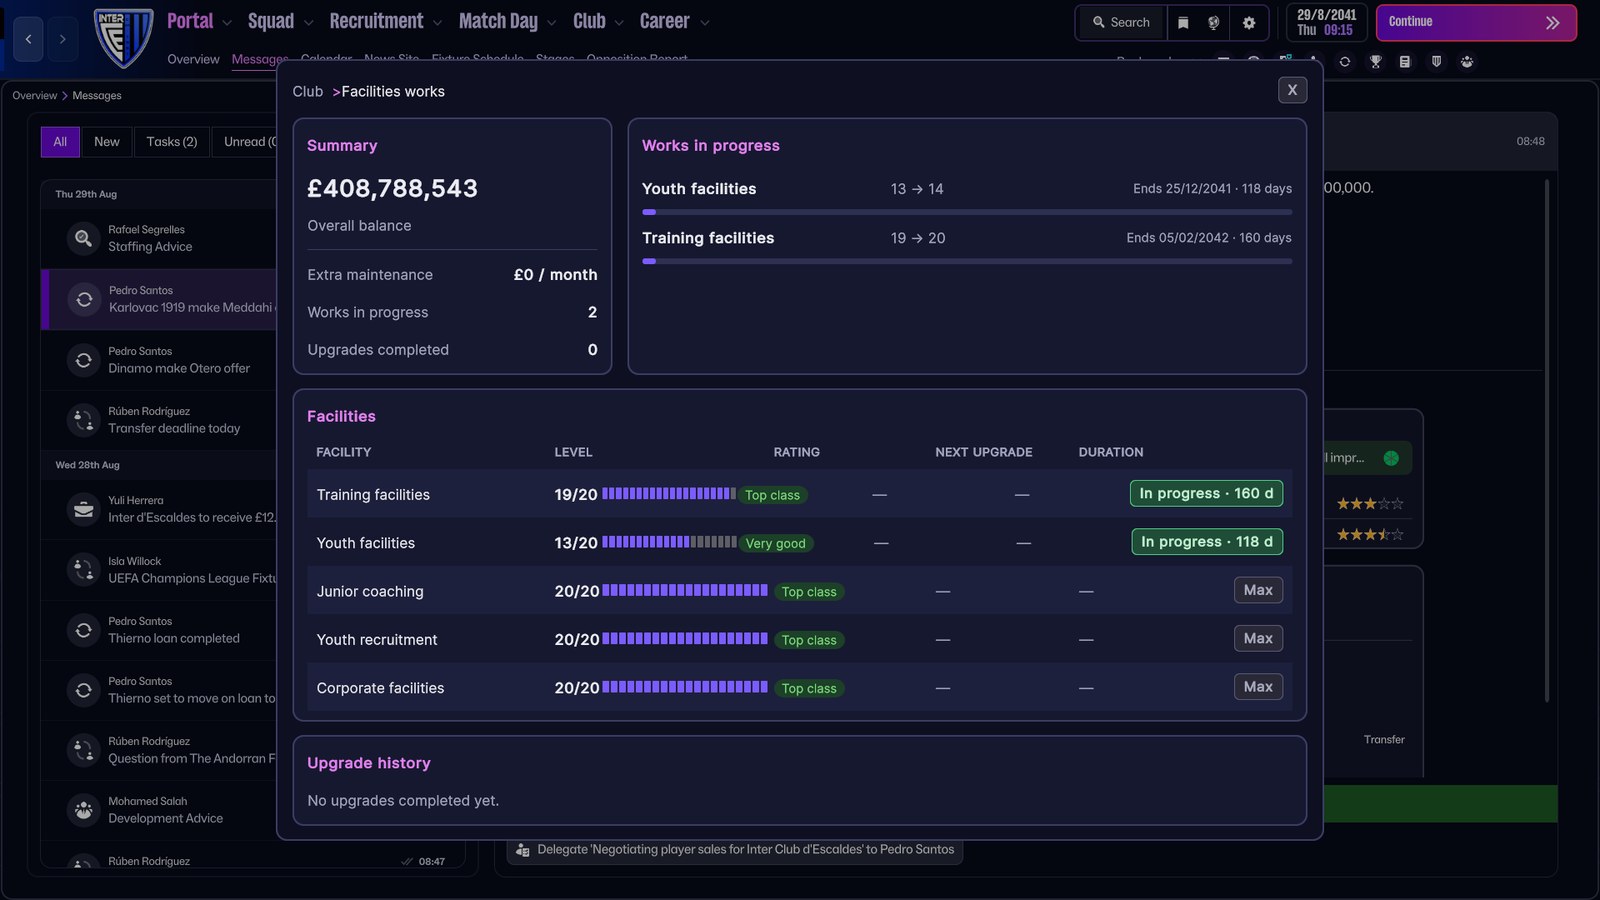Click Max button for Youth recruitment
1600x900 pixels.
[1258, 638]
